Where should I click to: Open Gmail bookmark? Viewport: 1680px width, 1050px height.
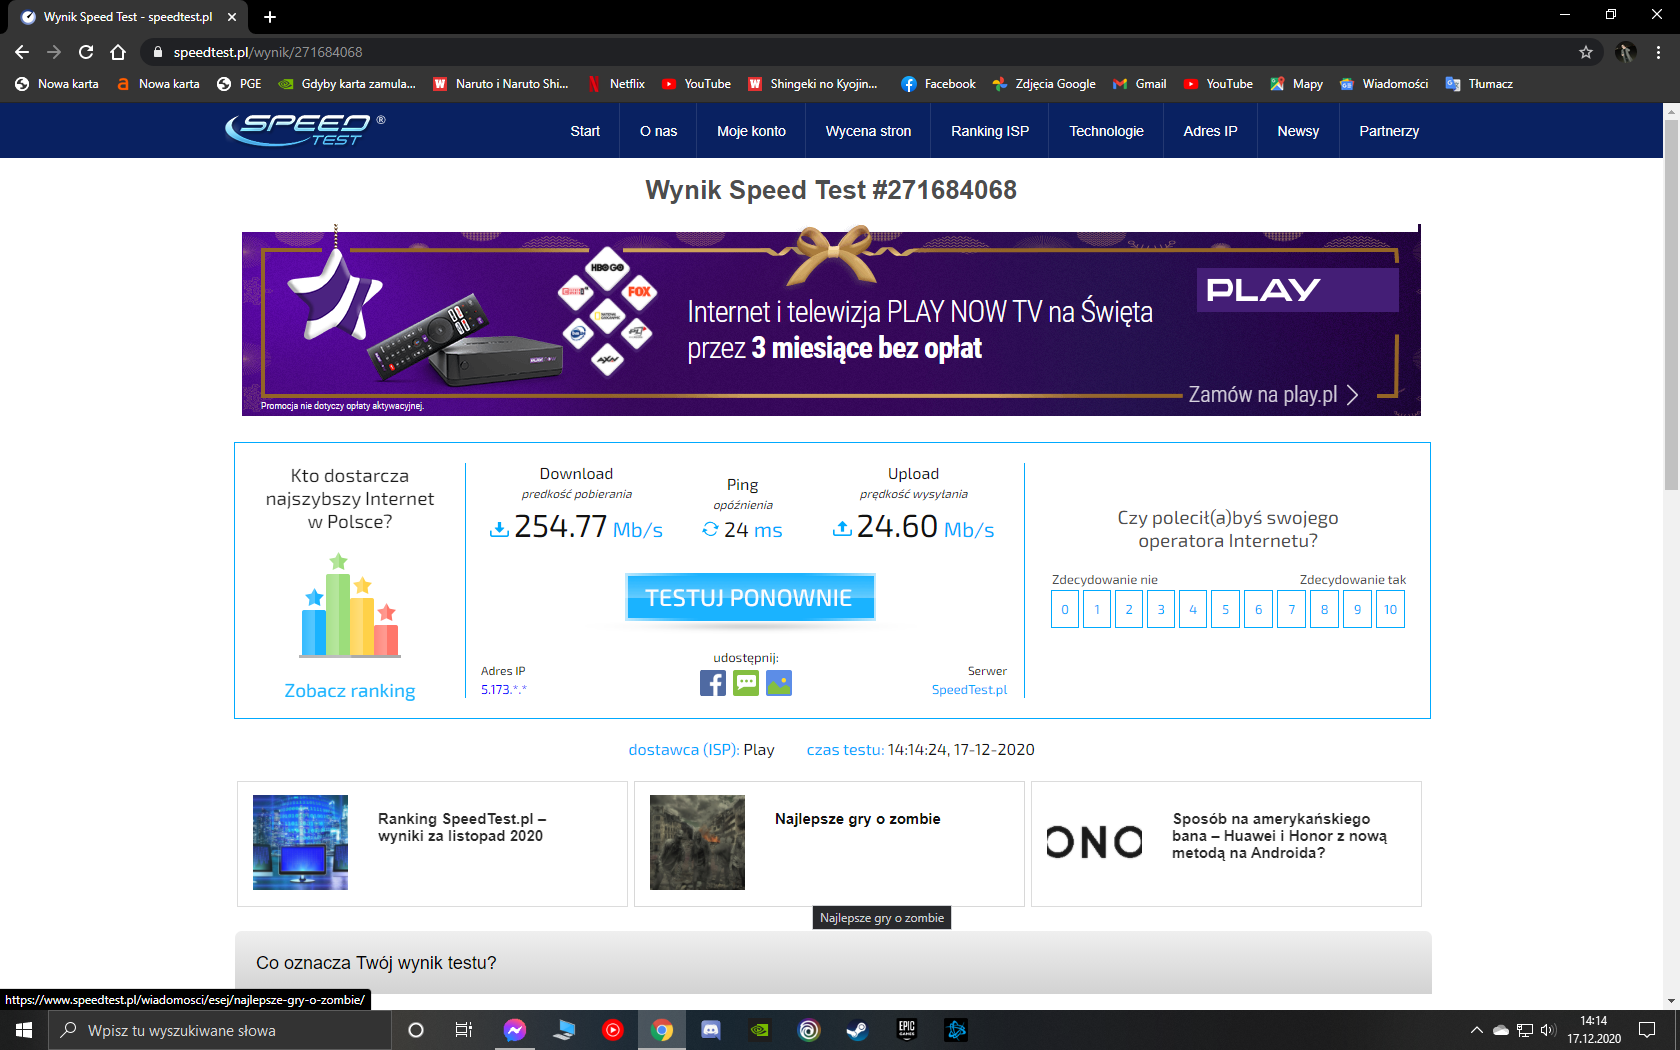[x=1140, y=84]
